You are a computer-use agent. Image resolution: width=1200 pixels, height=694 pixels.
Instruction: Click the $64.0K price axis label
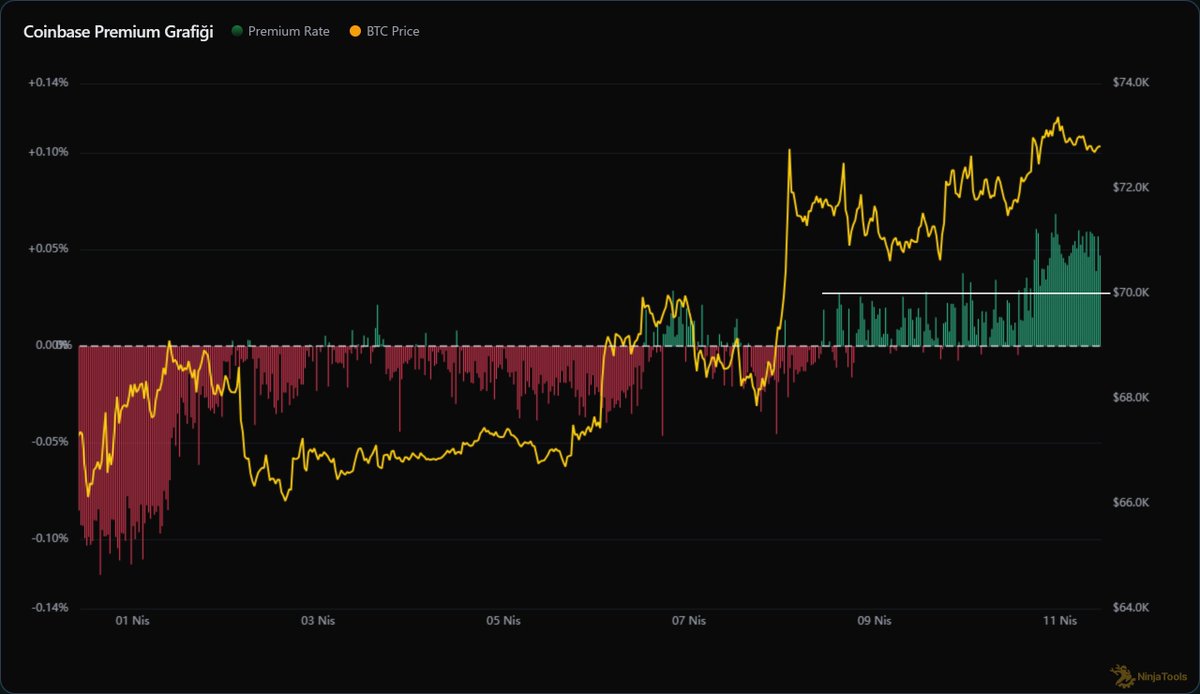click(1133, 608)
